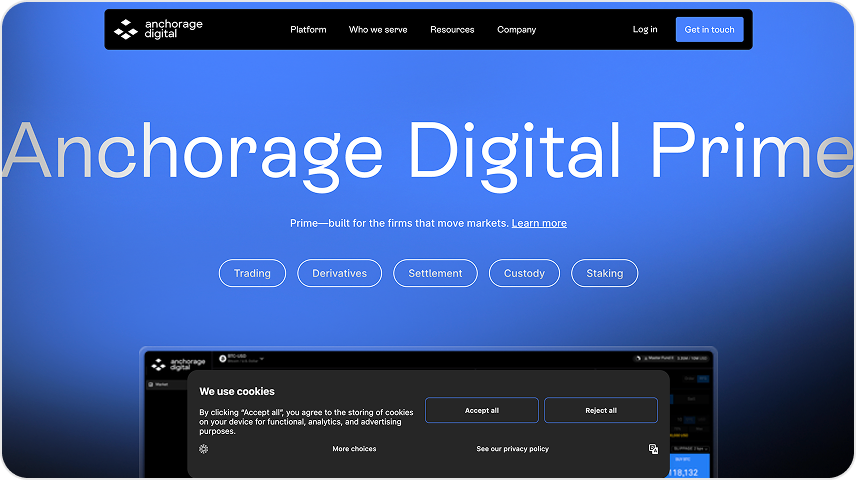Click the cookie settings gear icon
Viewport: 856px width, 480px height.
point(204,449)
